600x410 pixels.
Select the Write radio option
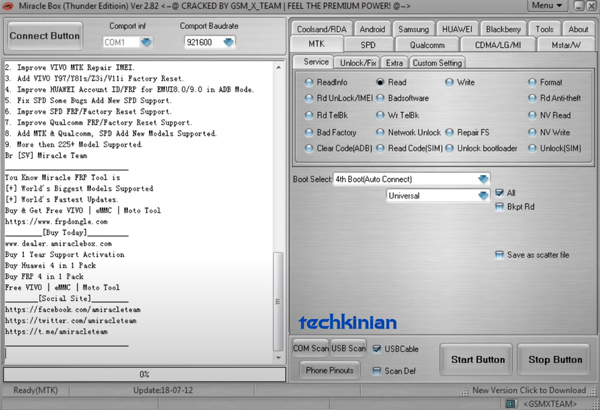(450, 82)
